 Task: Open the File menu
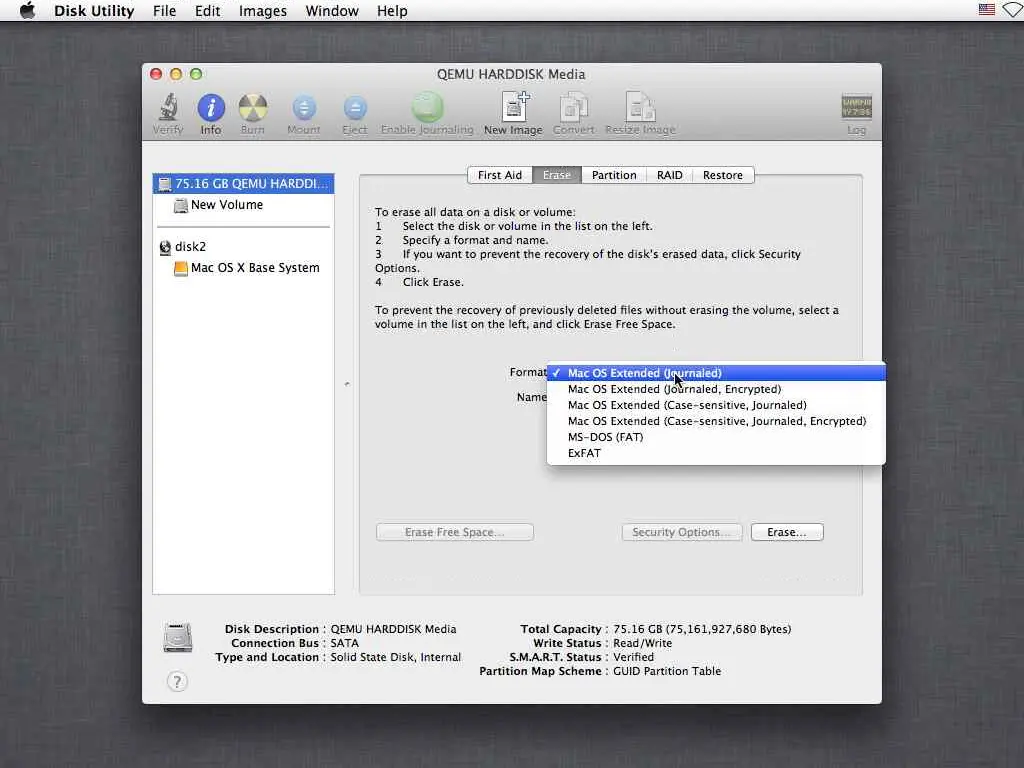164,10
